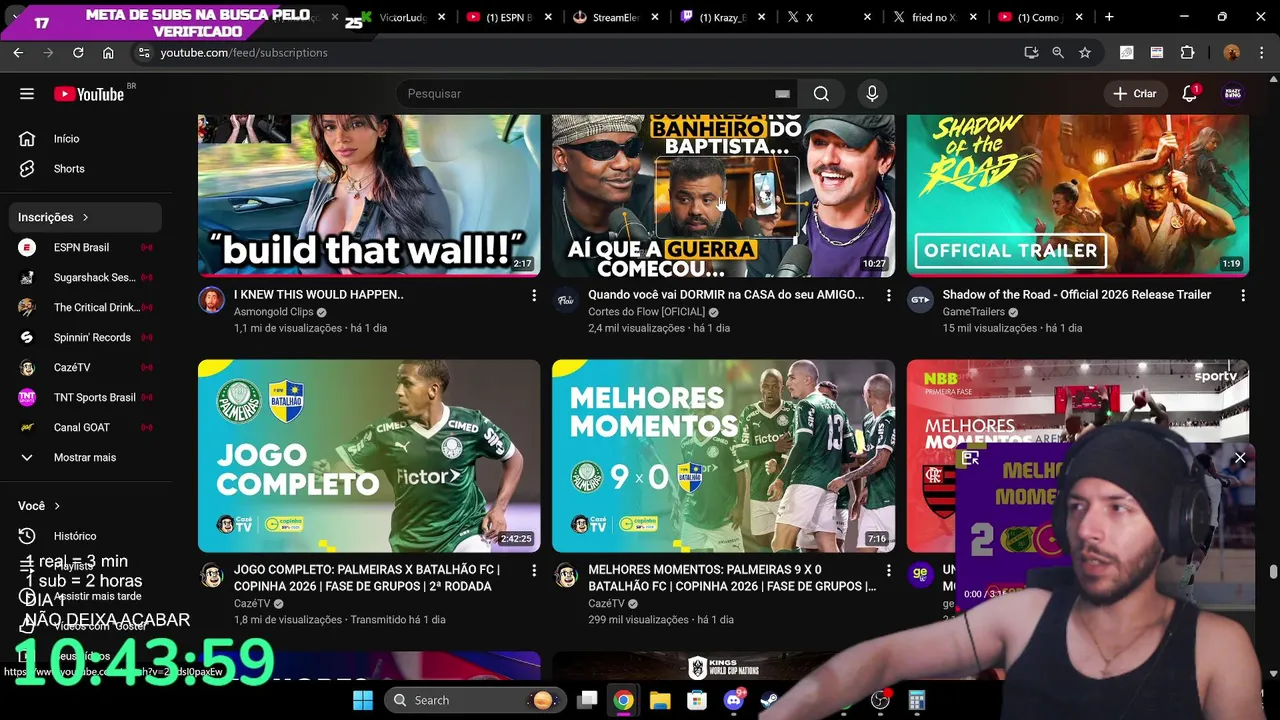Open options for I KNEW THIS WOULD HAPPEN video
Image resolution: width=1280 pixels, height=720 pixels.
pyautogui.click(x=534, y=296)
